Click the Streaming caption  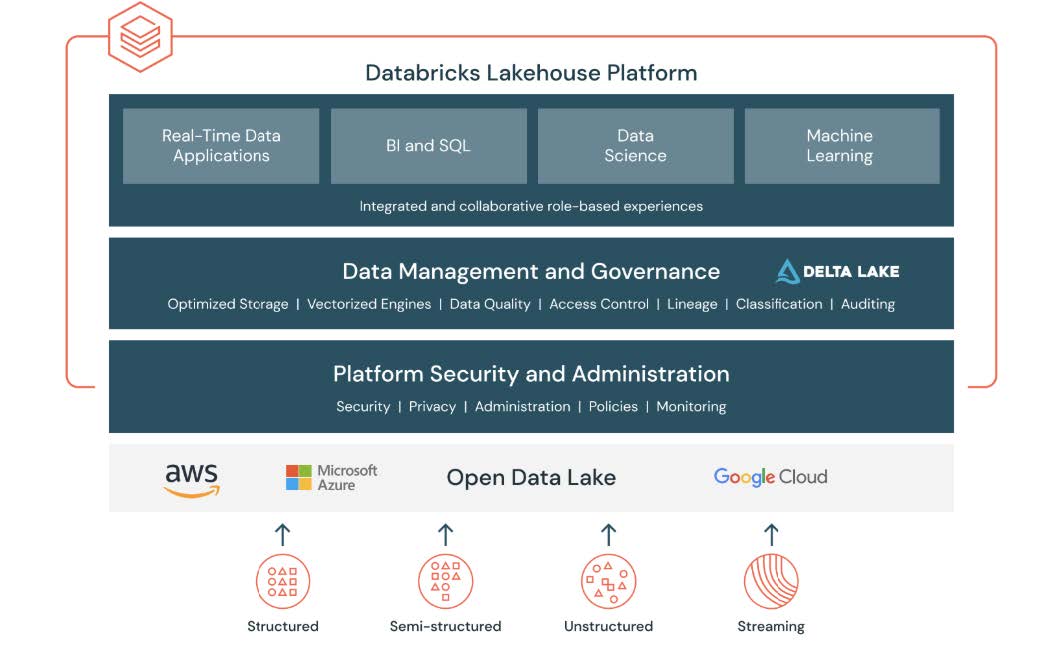pos(771,626)
